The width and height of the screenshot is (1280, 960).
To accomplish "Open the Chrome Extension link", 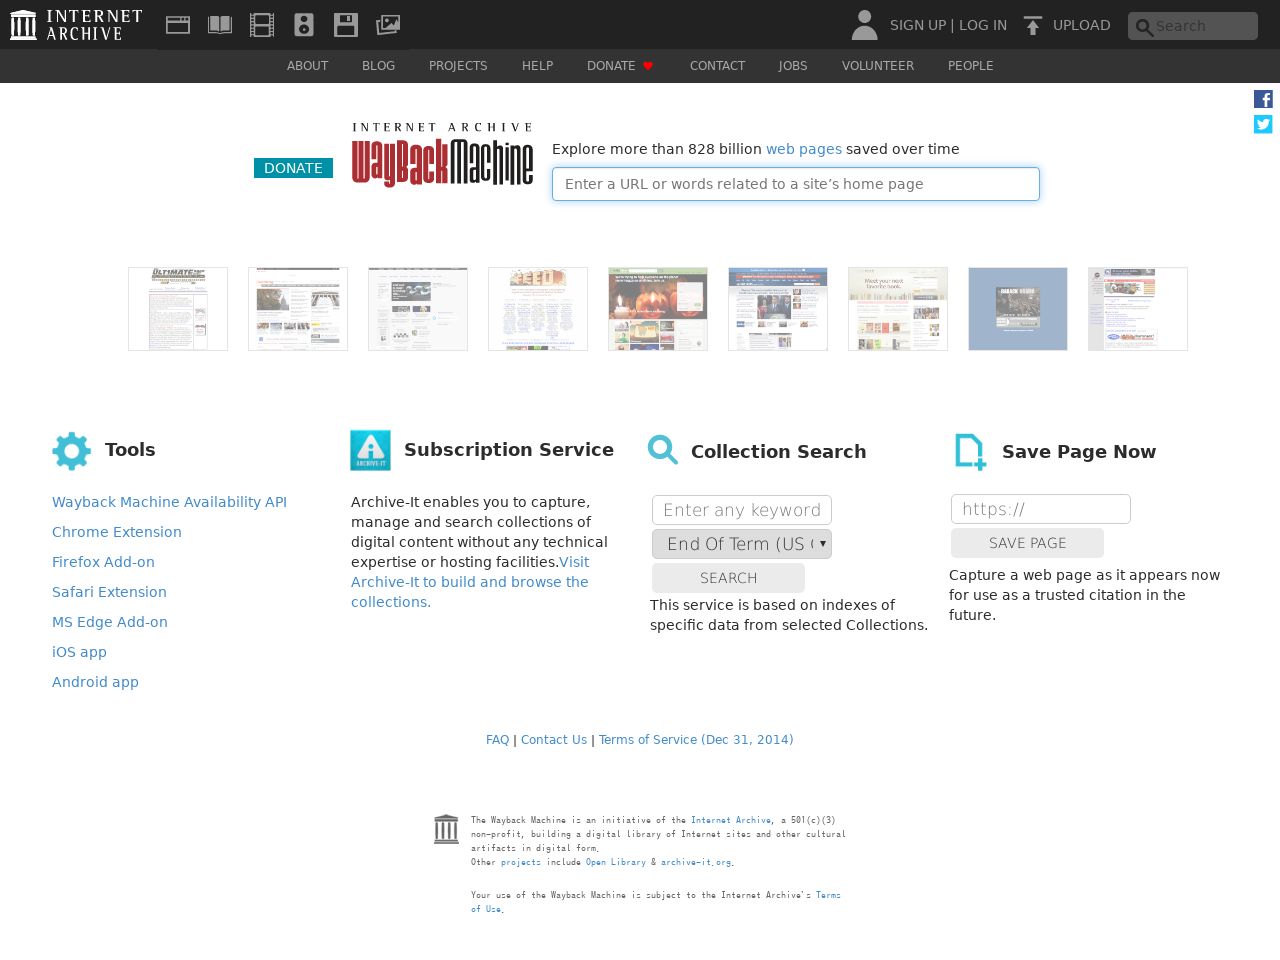I will (117, 532).
